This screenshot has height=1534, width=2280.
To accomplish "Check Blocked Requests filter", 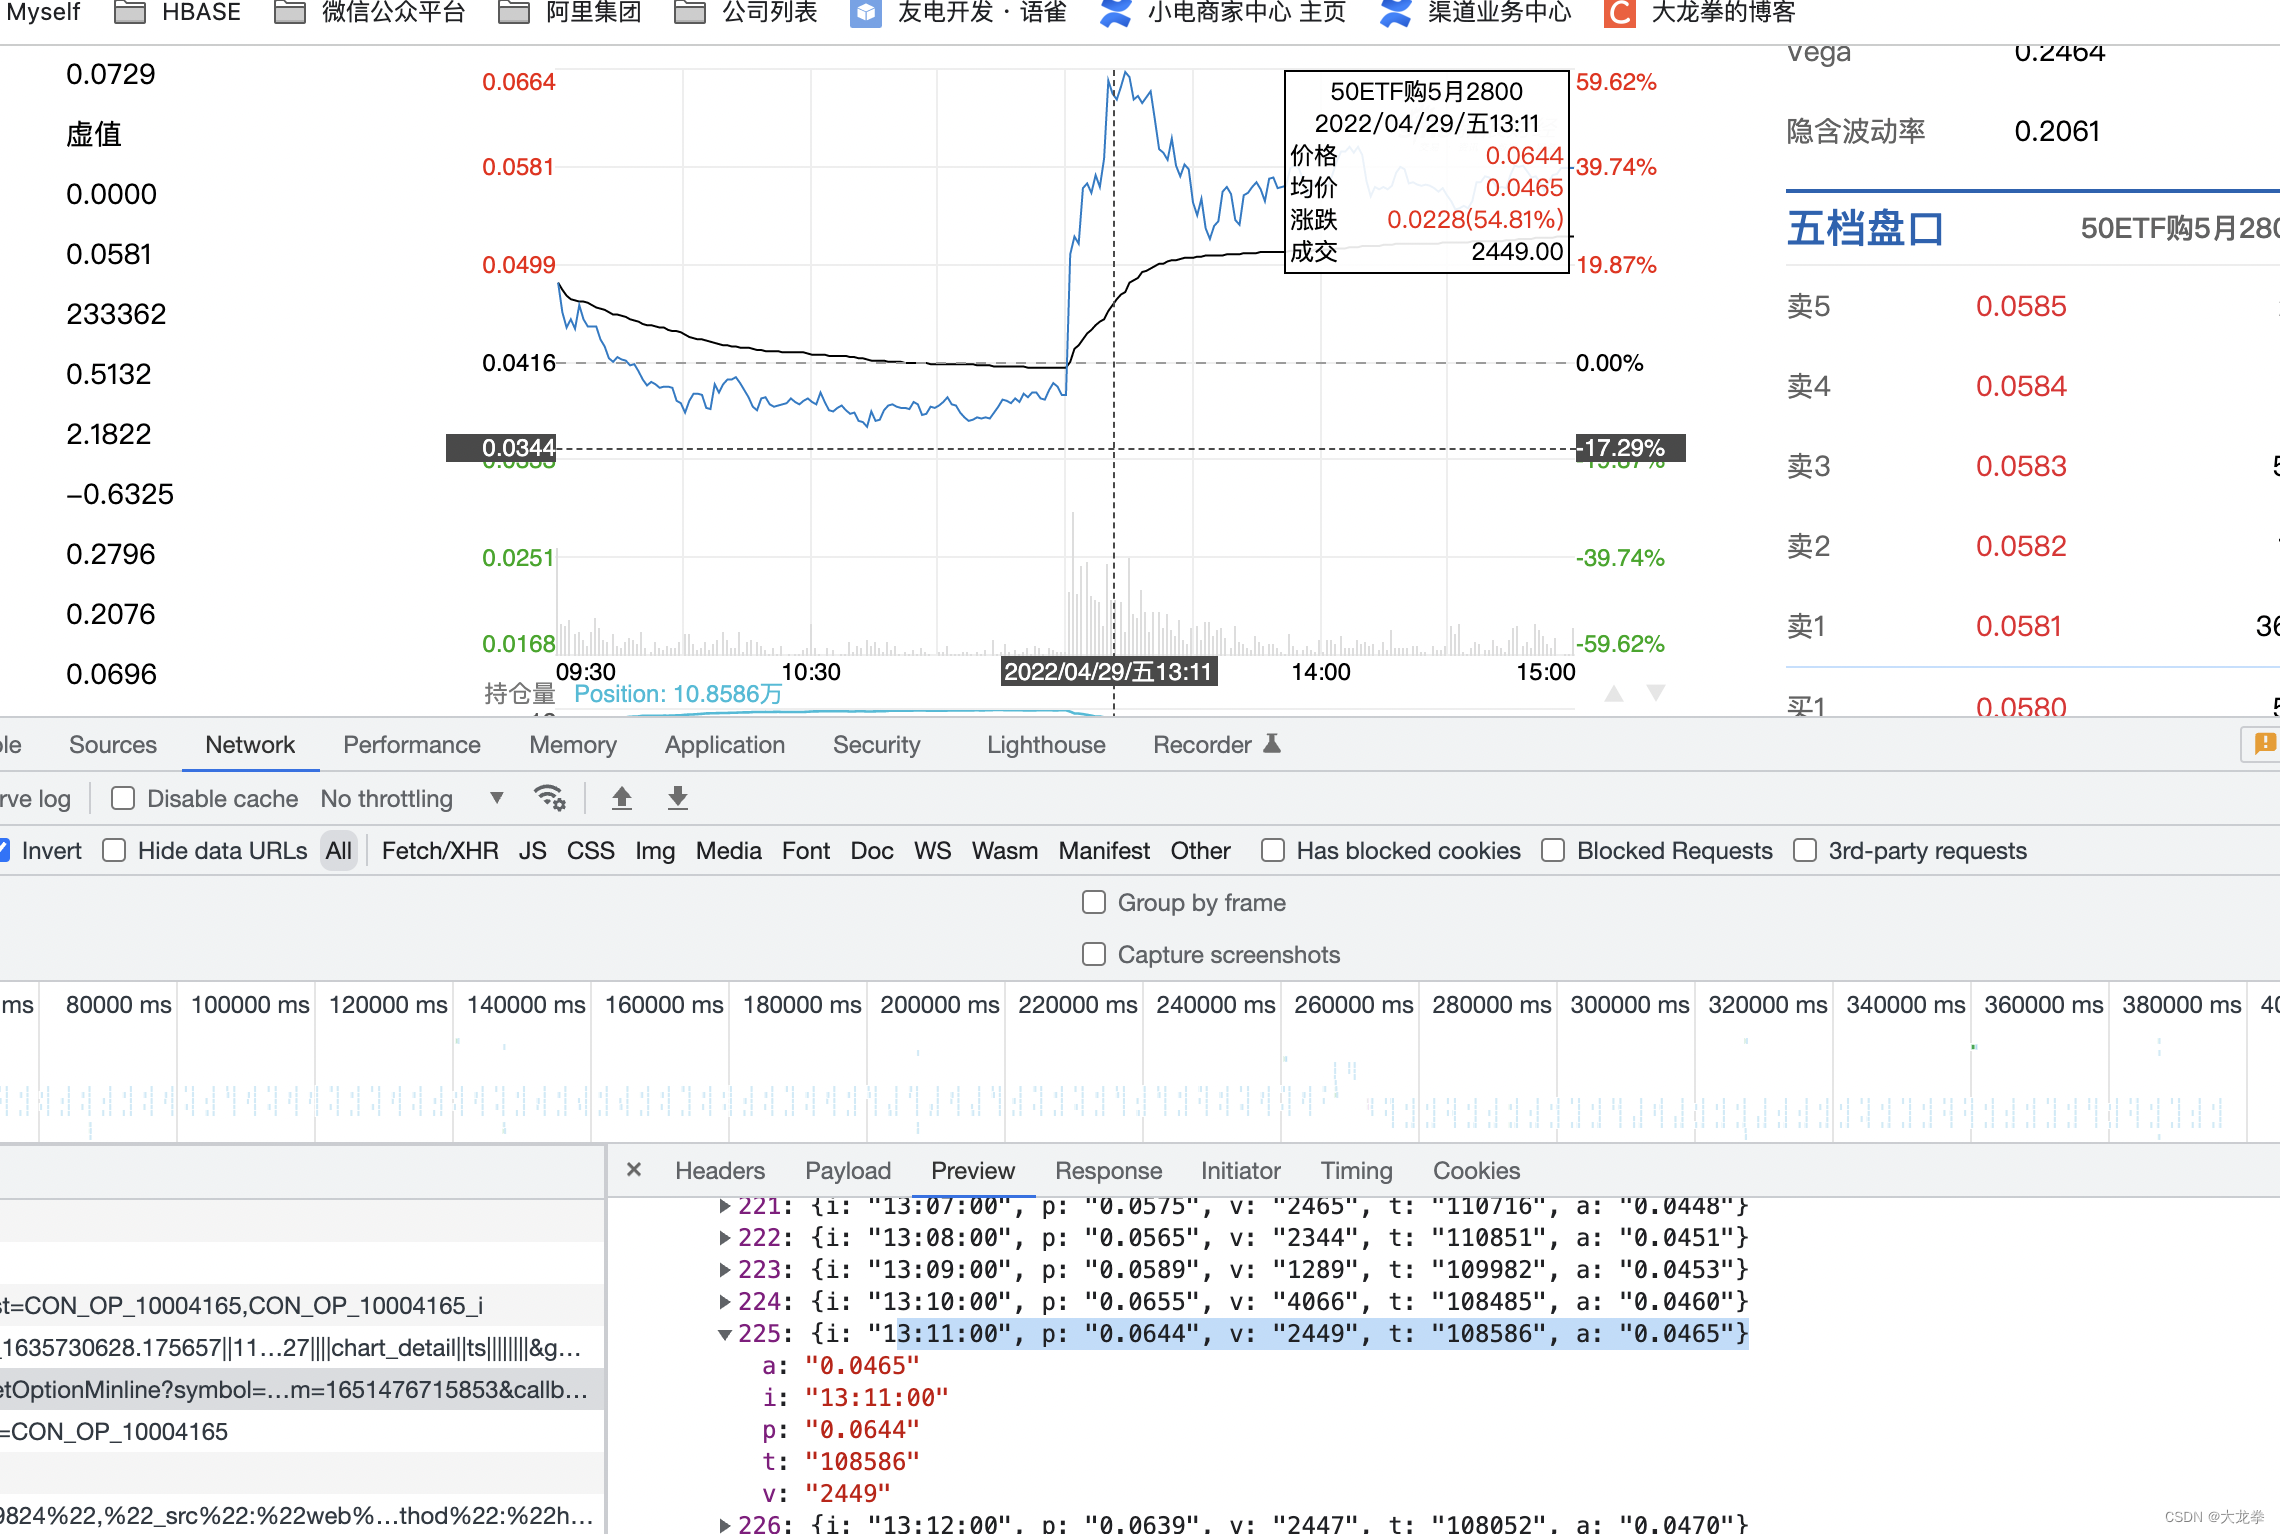I will coord(1553,850).
